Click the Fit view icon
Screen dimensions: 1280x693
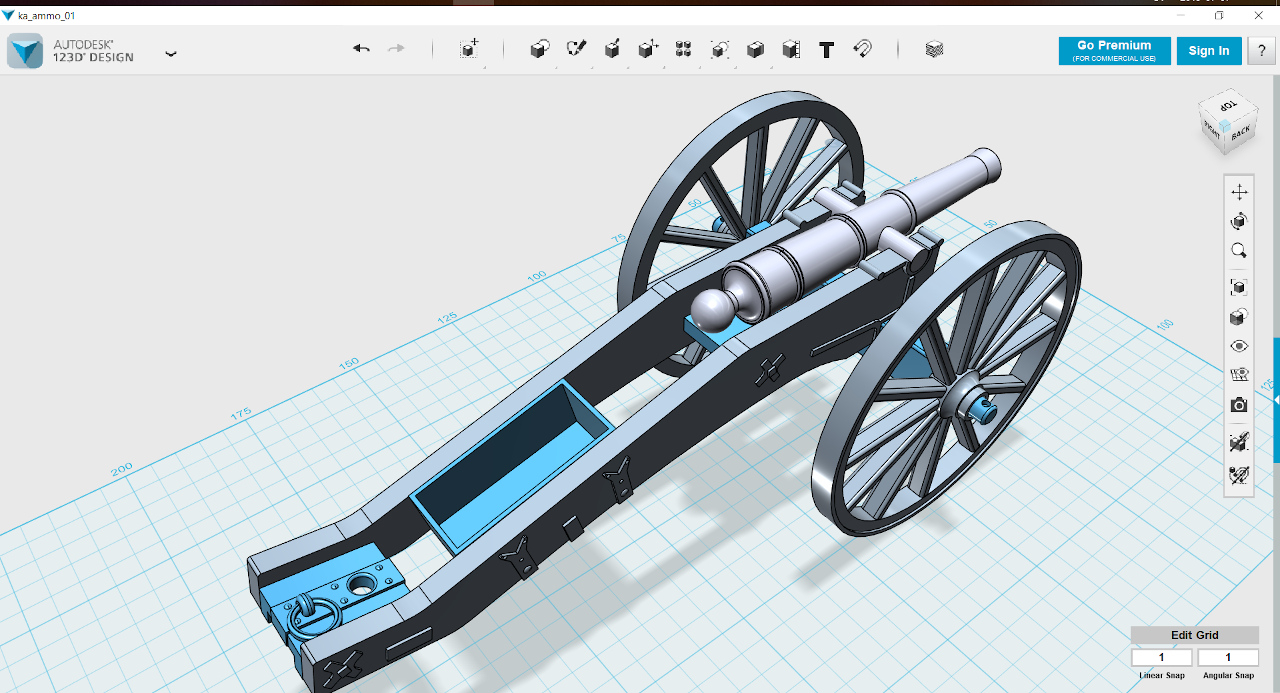[x=1239, y=287]
